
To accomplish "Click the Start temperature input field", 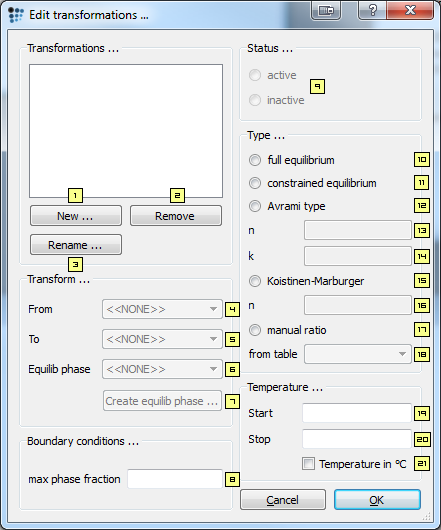I will tap(357, 413).
